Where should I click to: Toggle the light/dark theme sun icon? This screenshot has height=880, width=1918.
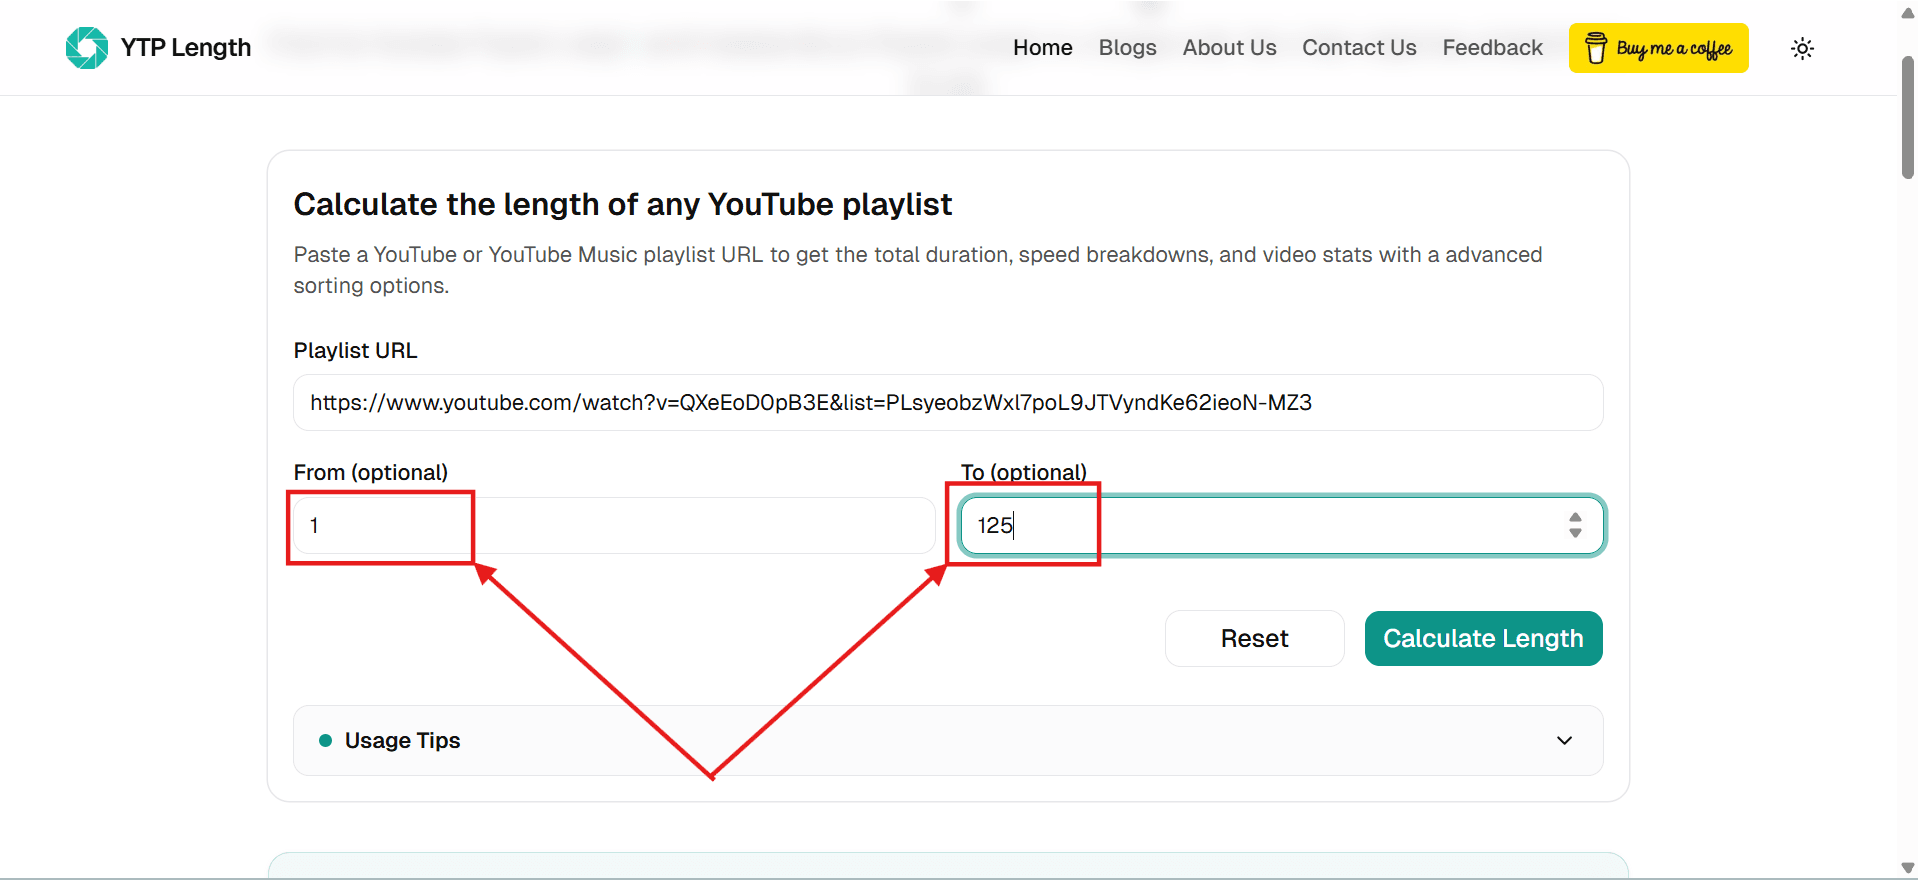[1802, 48]
